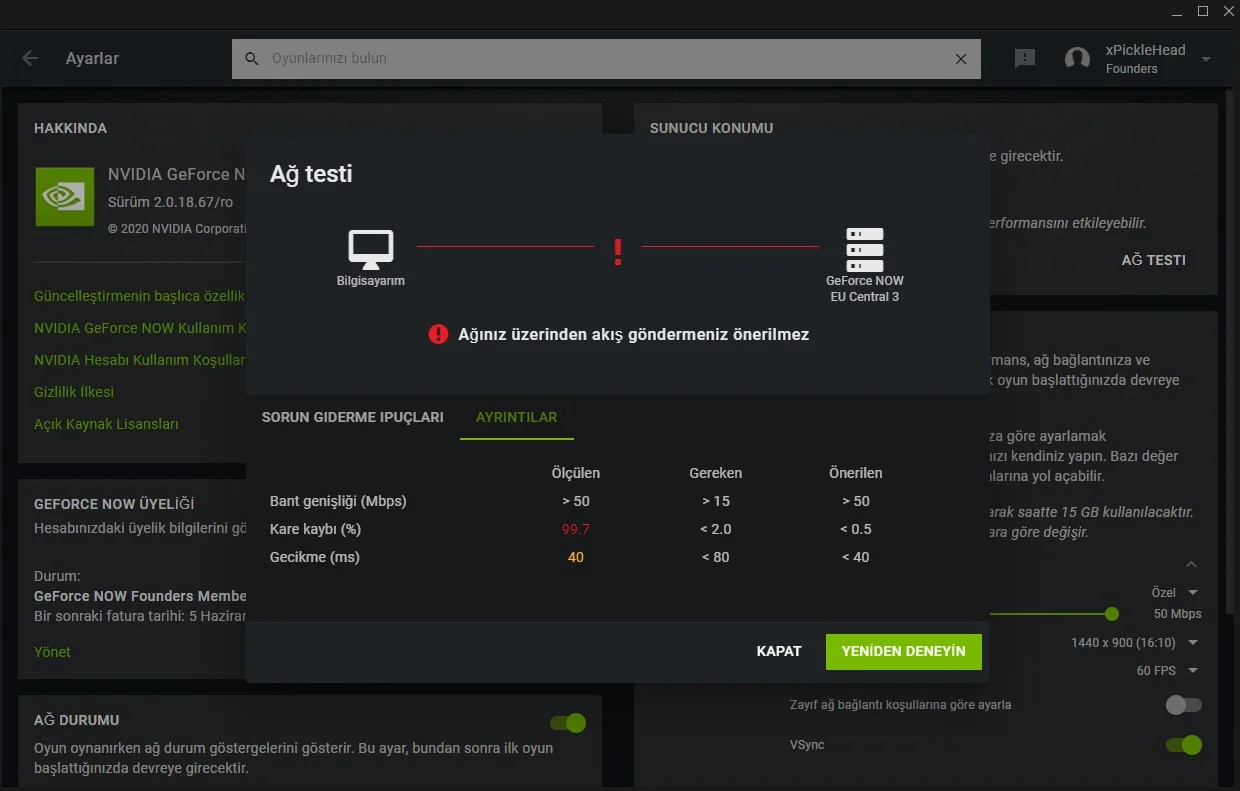Click the Oyunlarınızı bulun search field
Image resolution: width=1240 pixels, height=791 pixels.
pyautogui.click(x=606, y=59)
